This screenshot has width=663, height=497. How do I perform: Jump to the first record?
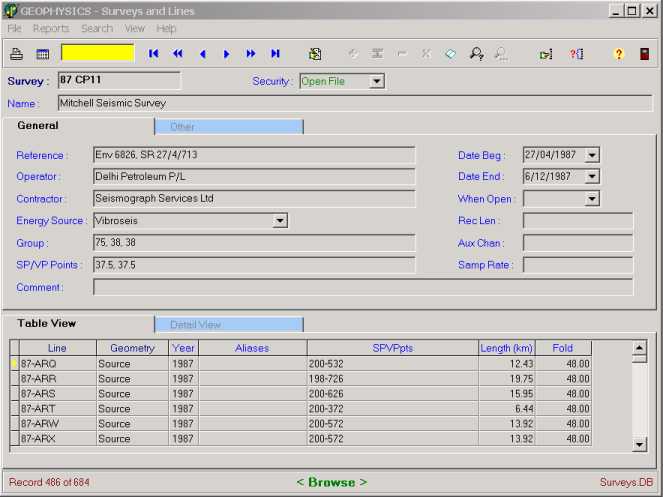[153, 54]
